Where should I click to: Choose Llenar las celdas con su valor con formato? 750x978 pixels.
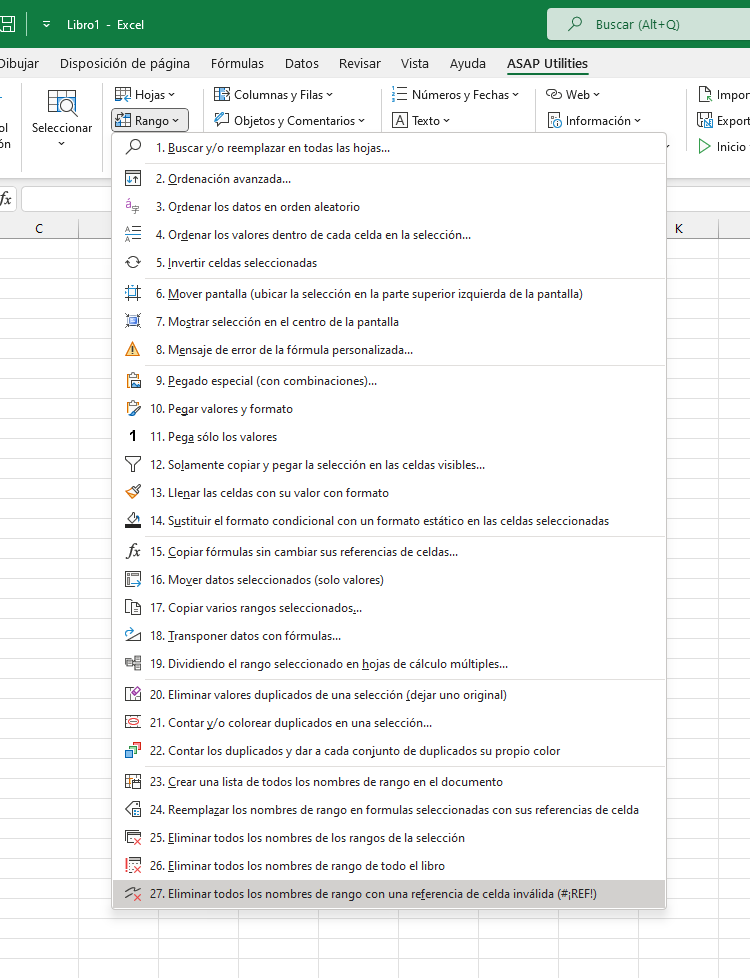(389, 492)
